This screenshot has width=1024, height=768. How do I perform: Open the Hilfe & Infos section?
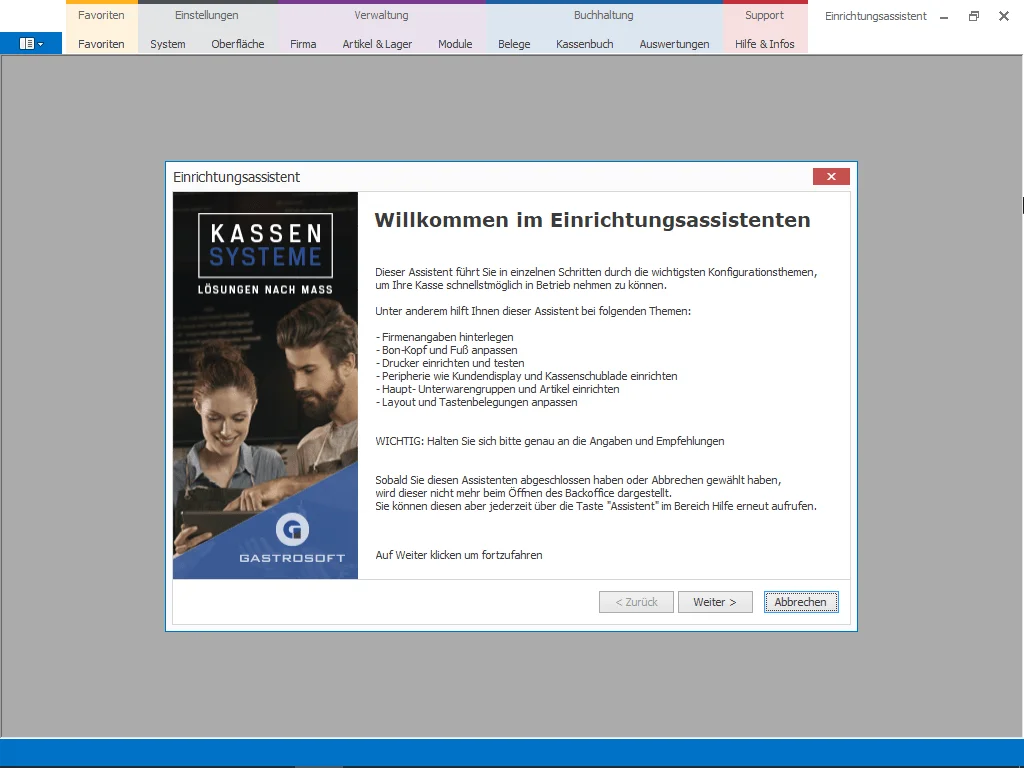765,44
